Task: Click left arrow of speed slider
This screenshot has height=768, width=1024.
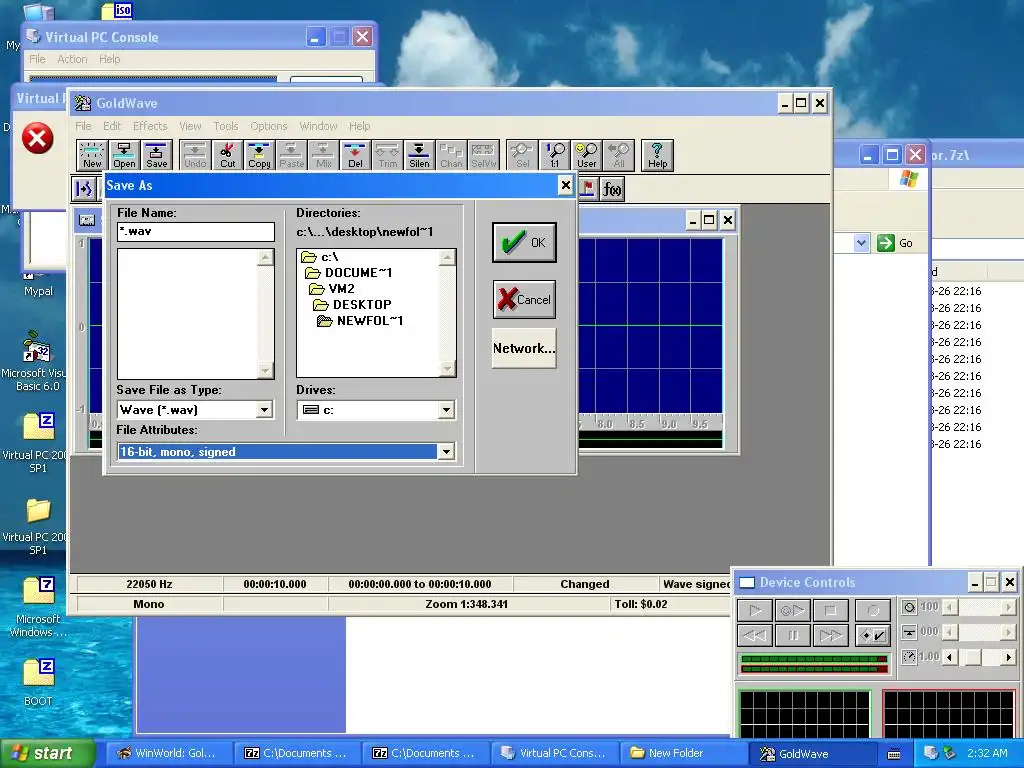Action: [951, 657]
